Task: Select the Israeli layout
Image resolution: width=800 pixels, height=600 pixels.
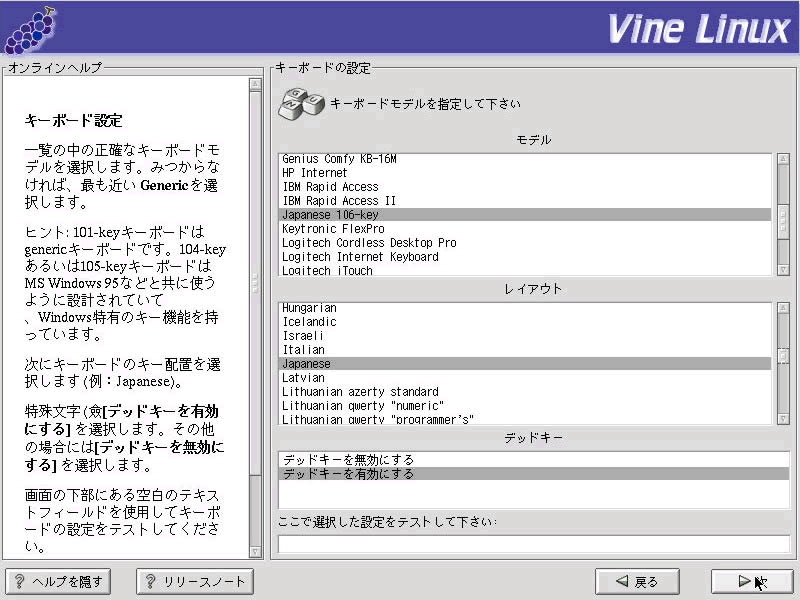Action: (524, 336)
